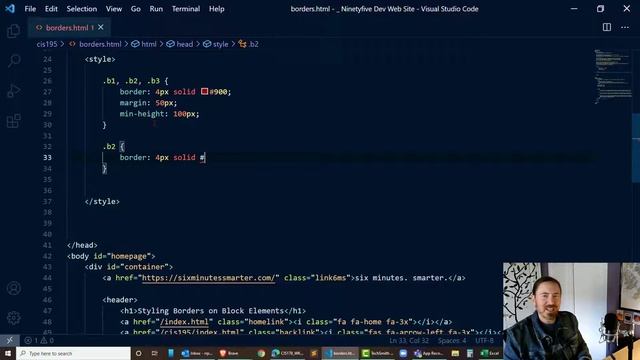Click the div id="container" line

[x=129, y=267]
